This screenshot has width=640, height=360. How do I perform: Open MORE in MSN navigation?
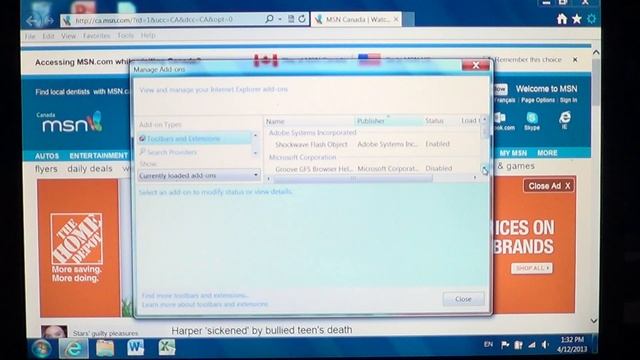547,153
